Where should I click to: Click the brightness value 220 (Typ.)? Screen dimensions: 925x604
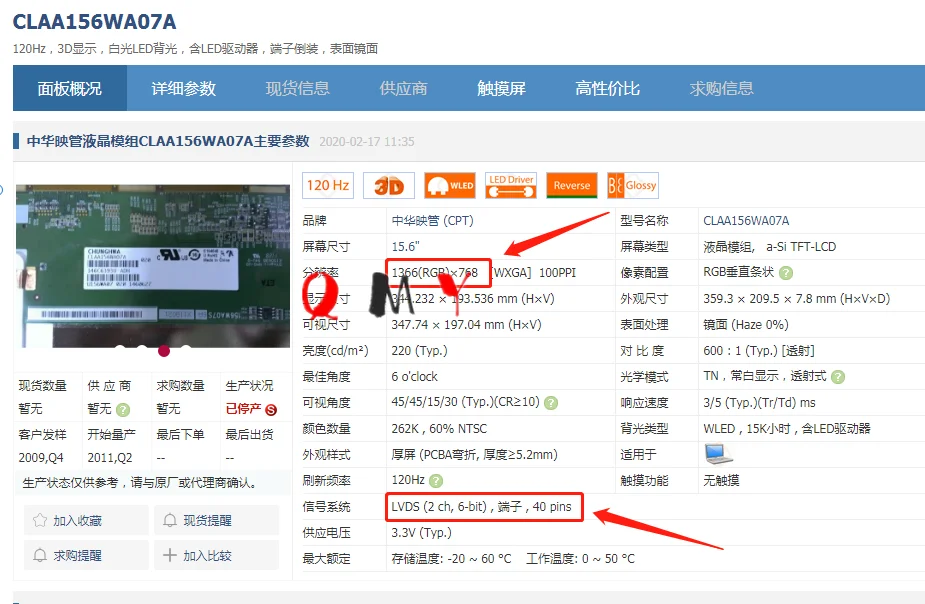click(419, 350)
